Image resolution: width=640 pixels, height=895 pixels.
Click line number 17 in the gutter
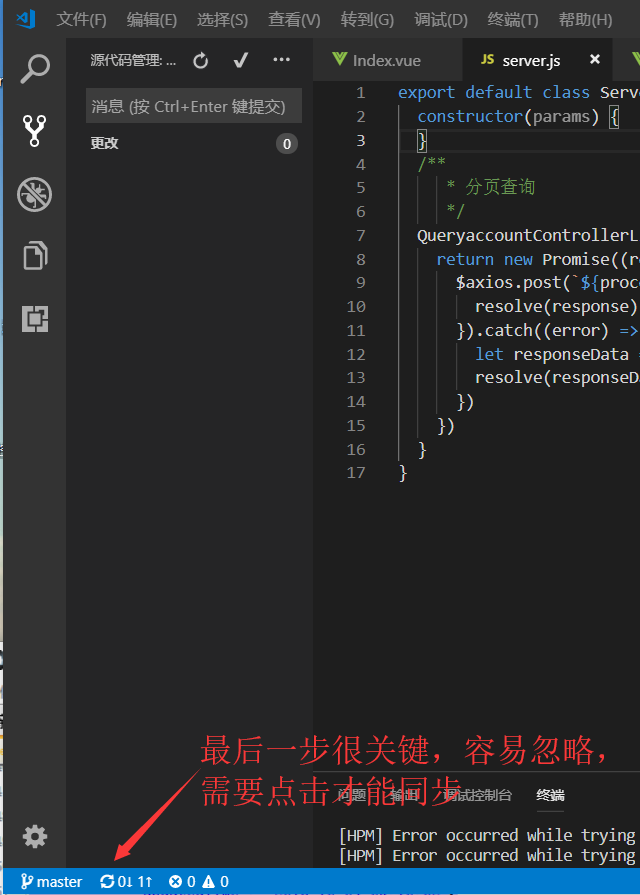click(x=356, y=473)
